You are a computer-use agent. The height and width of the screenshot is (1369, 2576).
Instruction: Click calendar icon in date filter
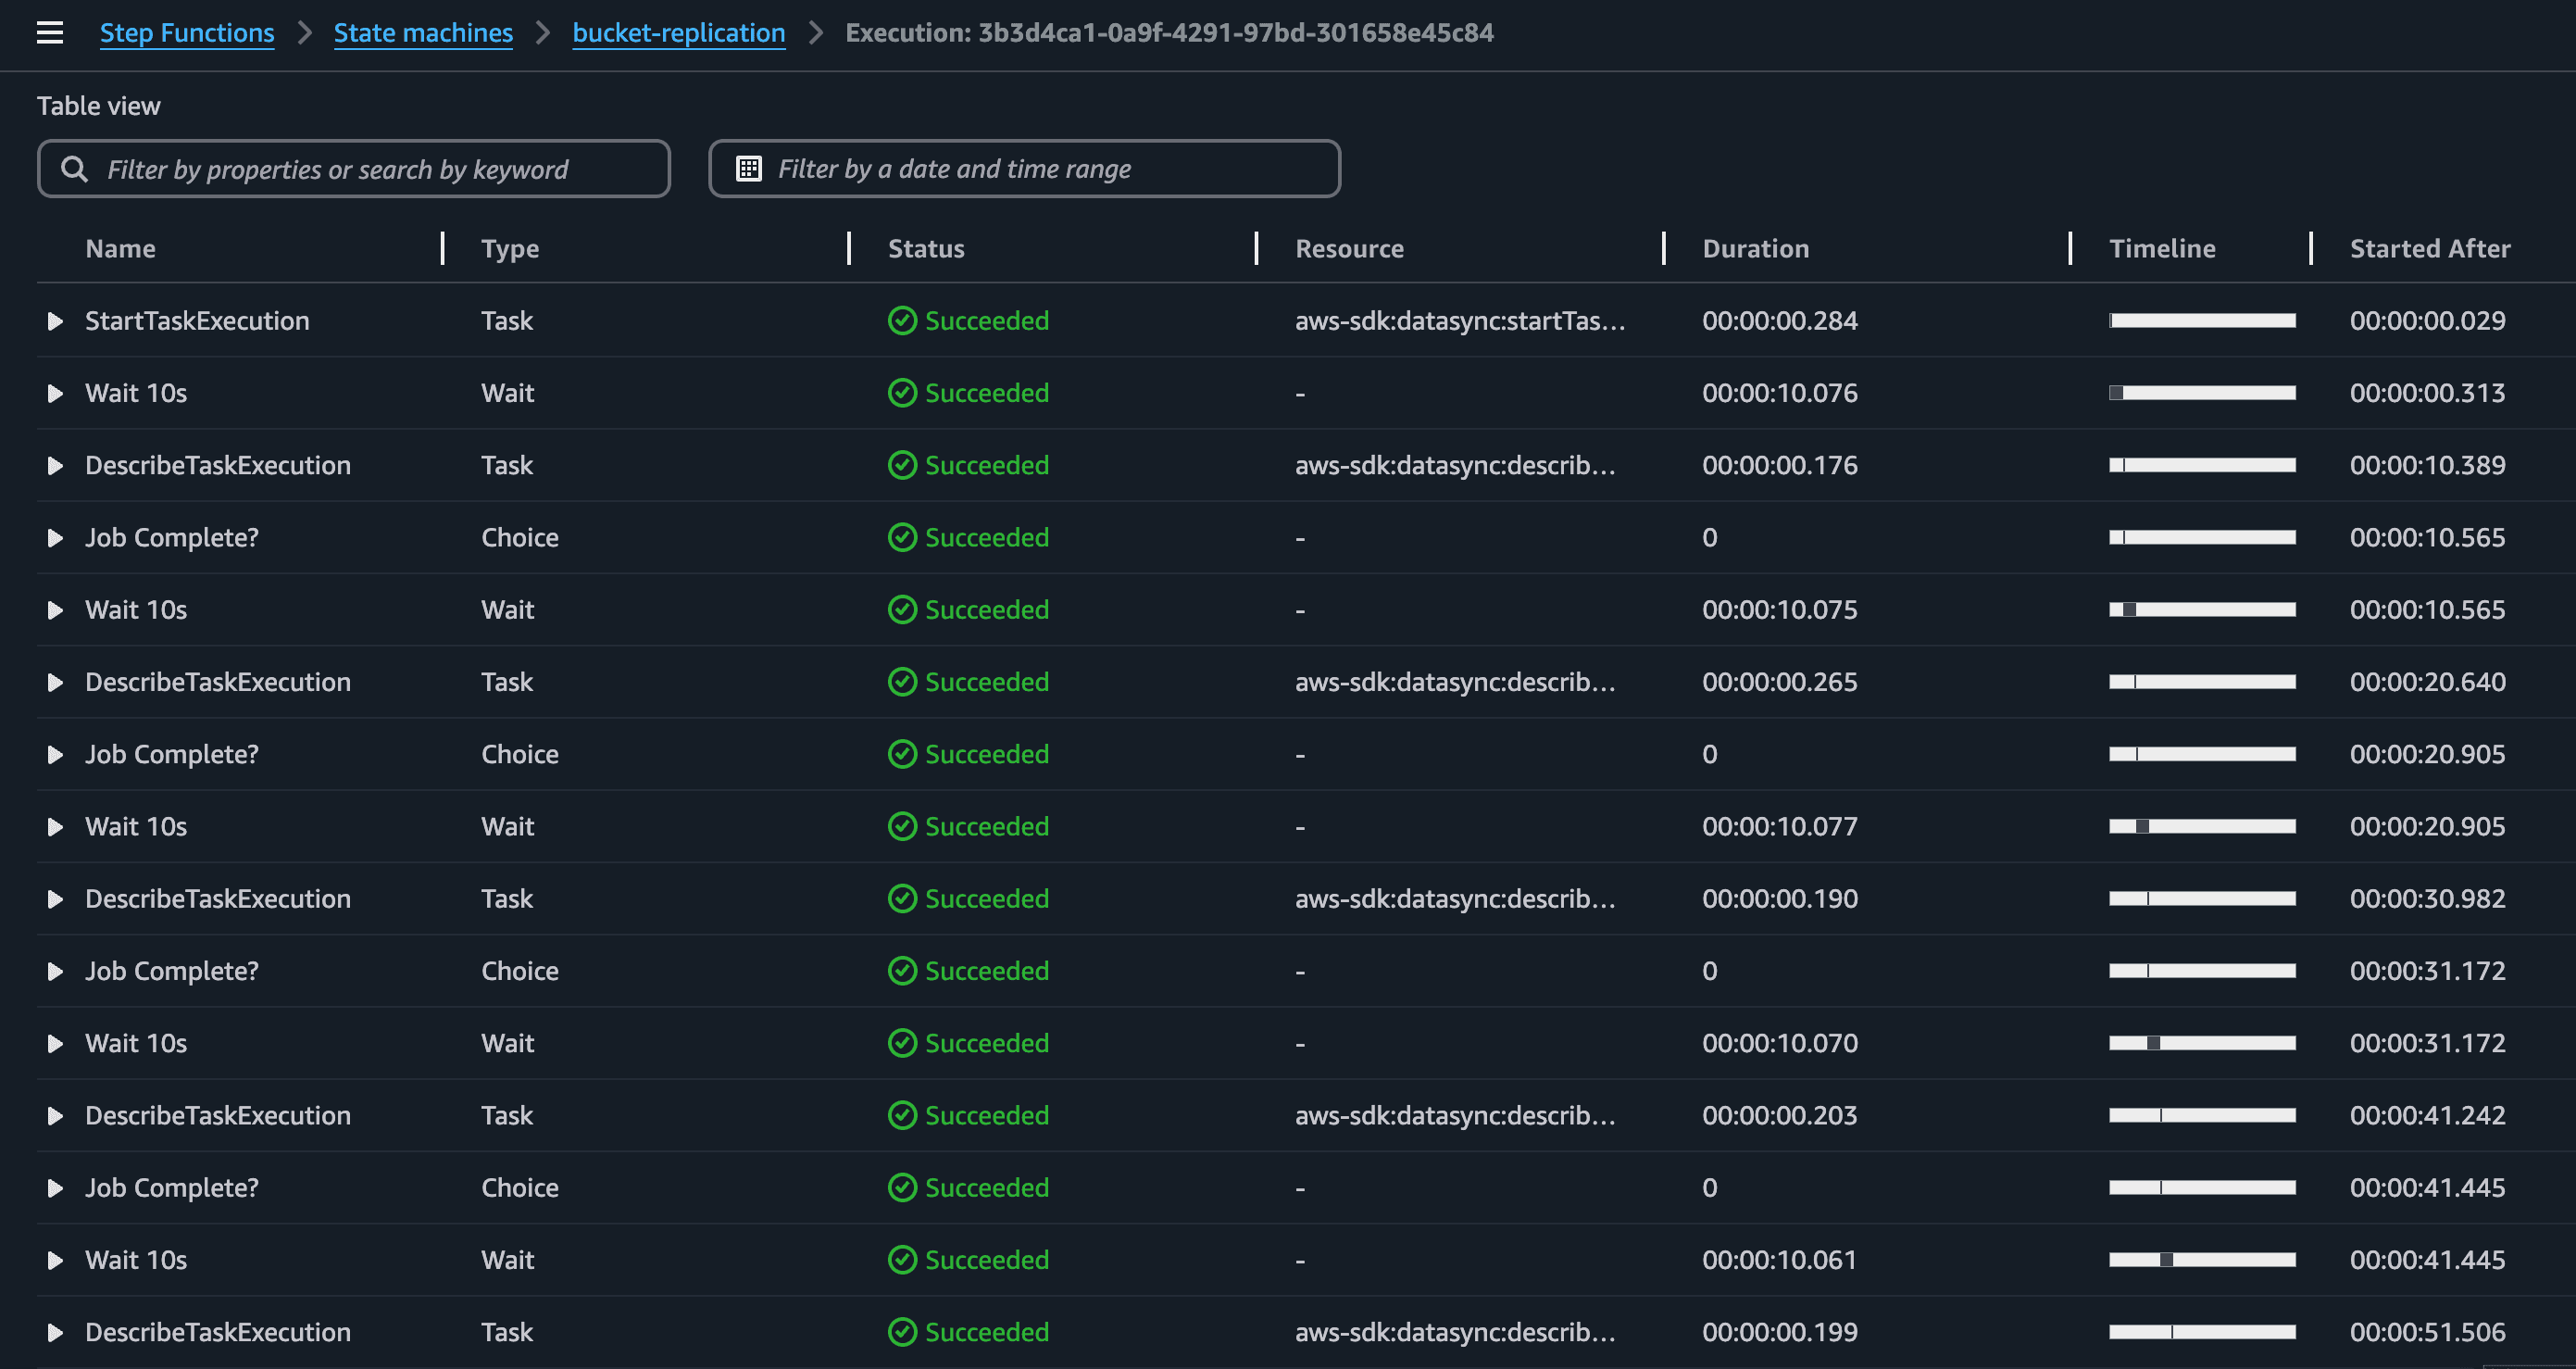click(749, 169)
